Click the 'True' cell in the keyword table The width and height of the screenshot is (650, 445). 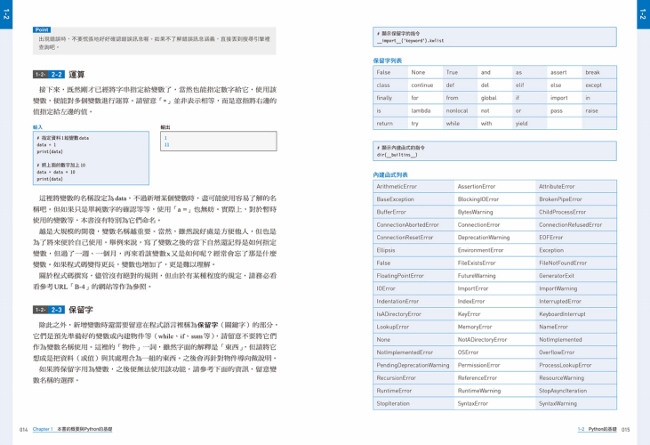tap(460, 72)
